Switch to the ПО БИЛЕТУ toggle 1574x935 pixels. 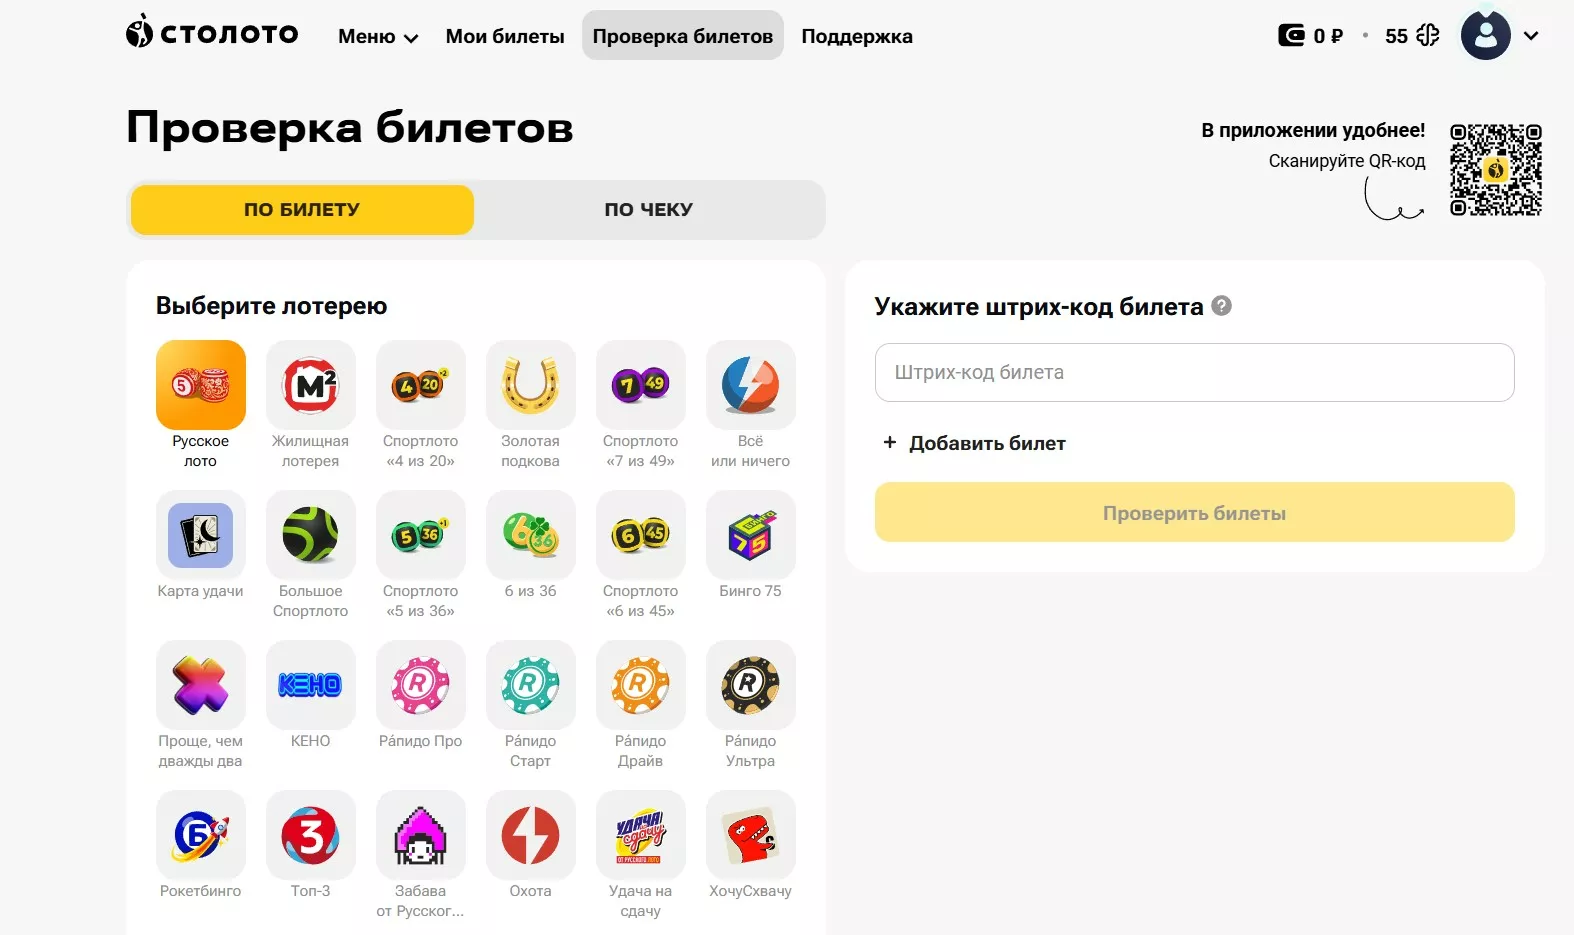click(302, 210)
